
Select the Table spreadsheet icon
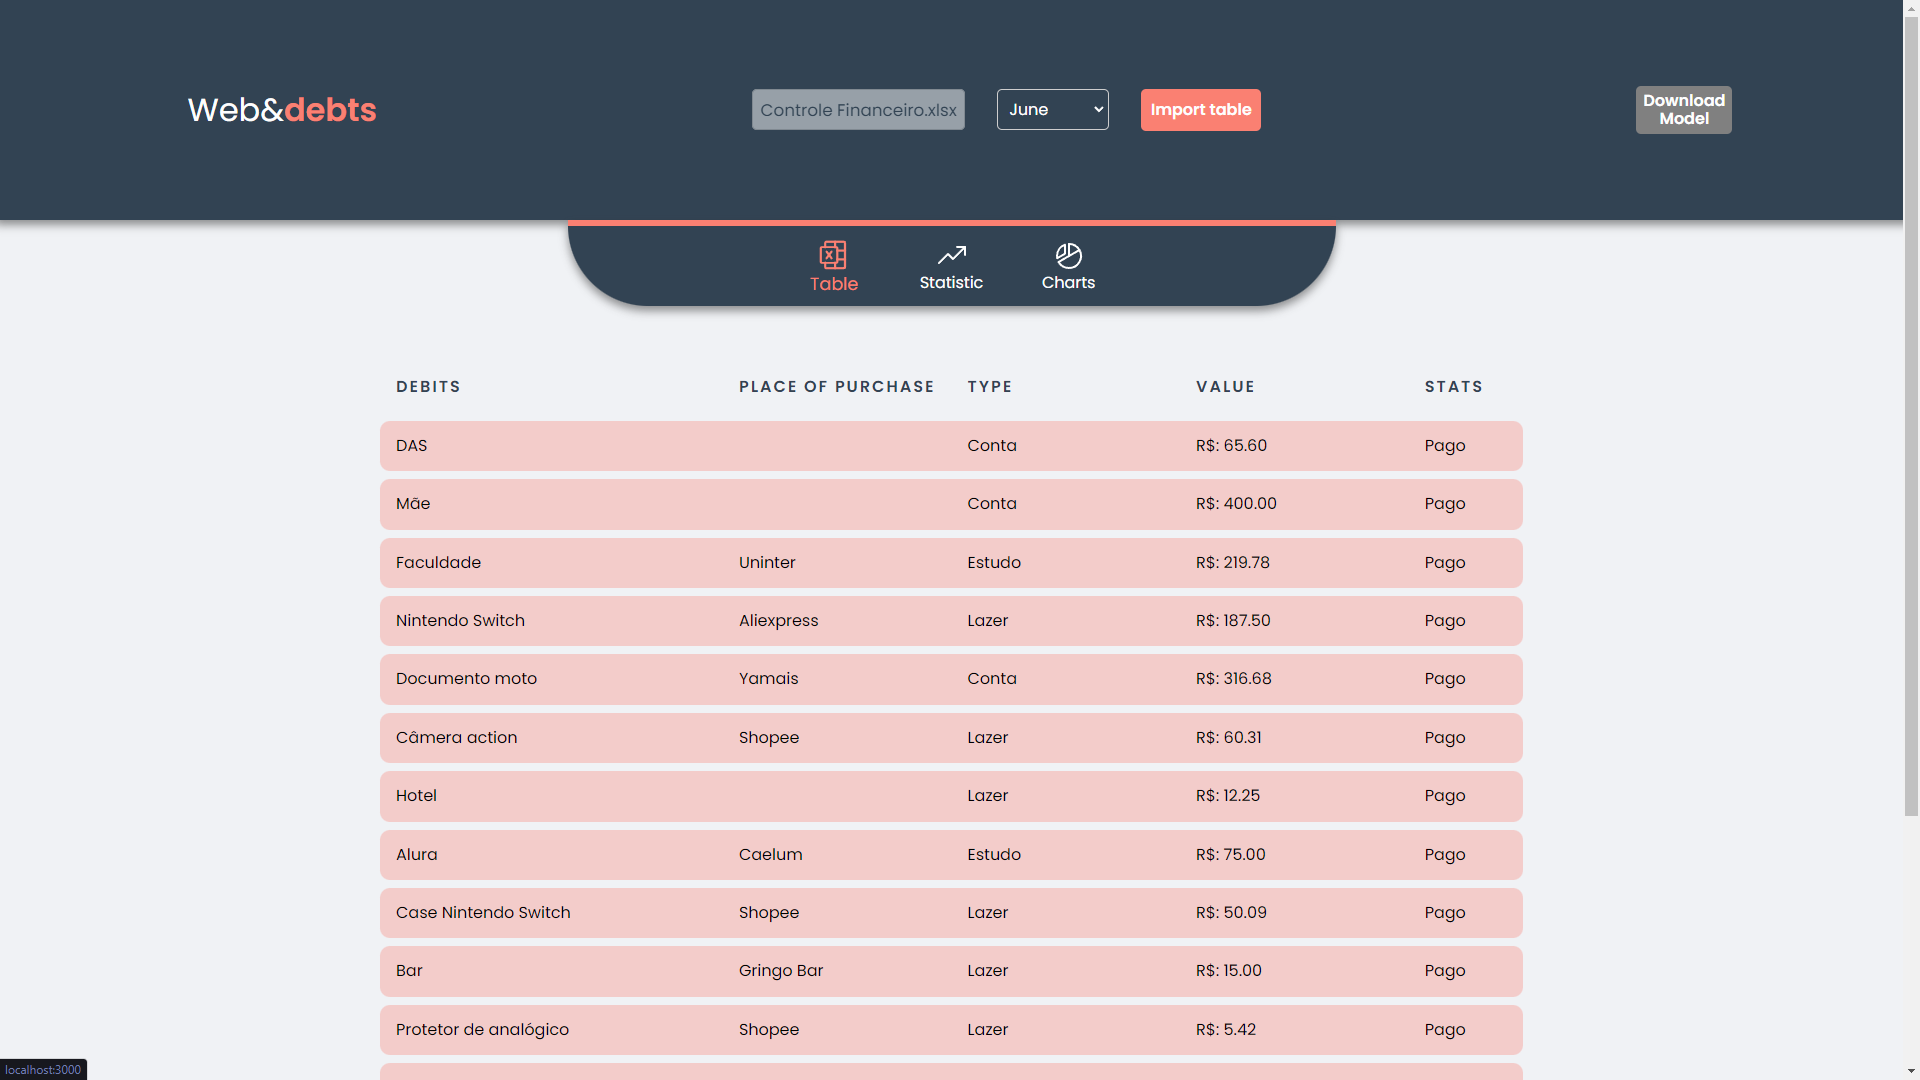(833, 255)
